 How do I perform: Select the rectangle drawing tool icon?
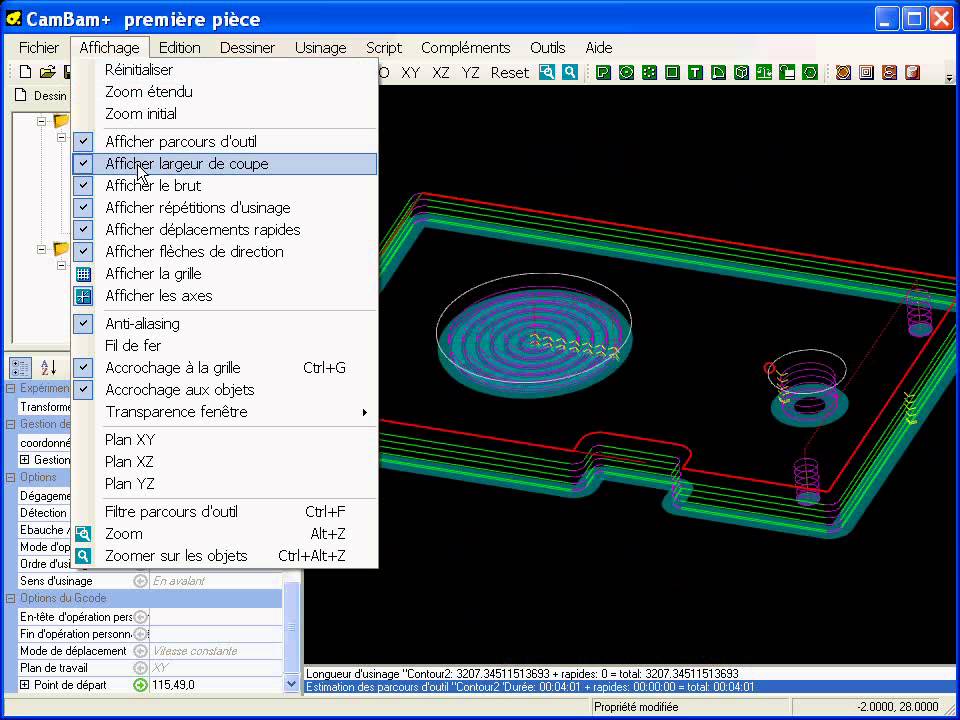[672, 73]
